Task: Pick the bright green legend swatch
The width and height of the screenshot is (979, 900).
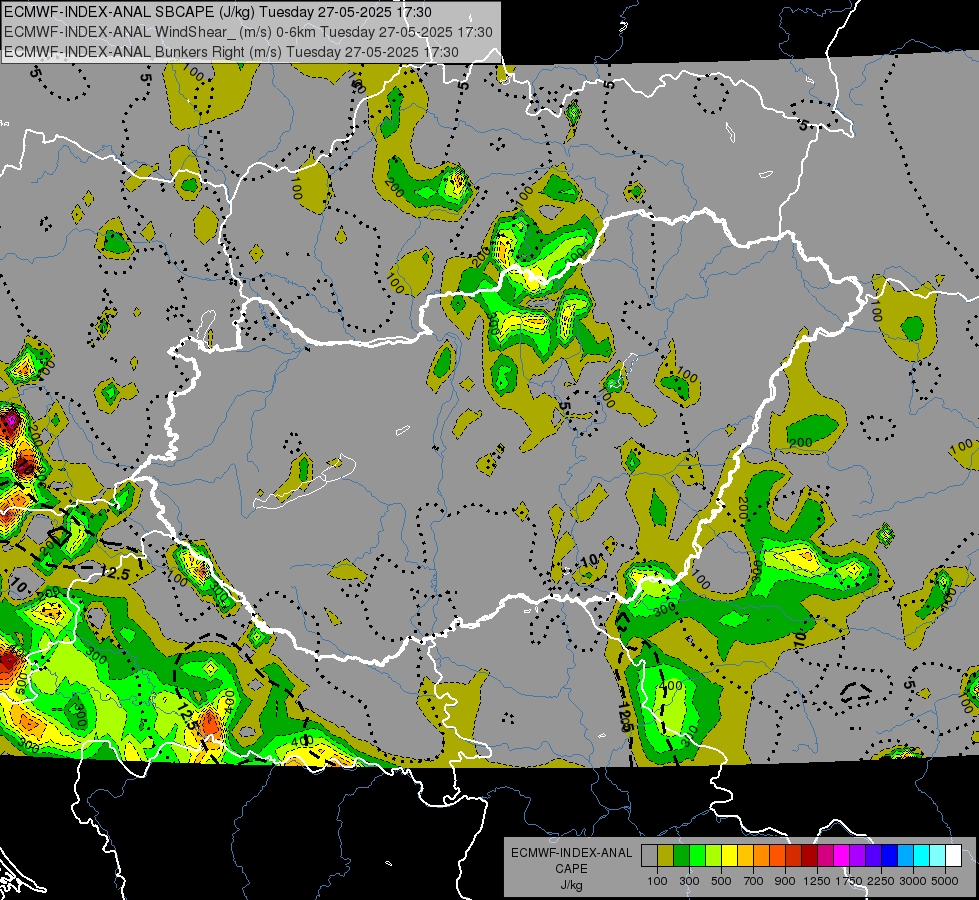Action: [x=697, y=856]
